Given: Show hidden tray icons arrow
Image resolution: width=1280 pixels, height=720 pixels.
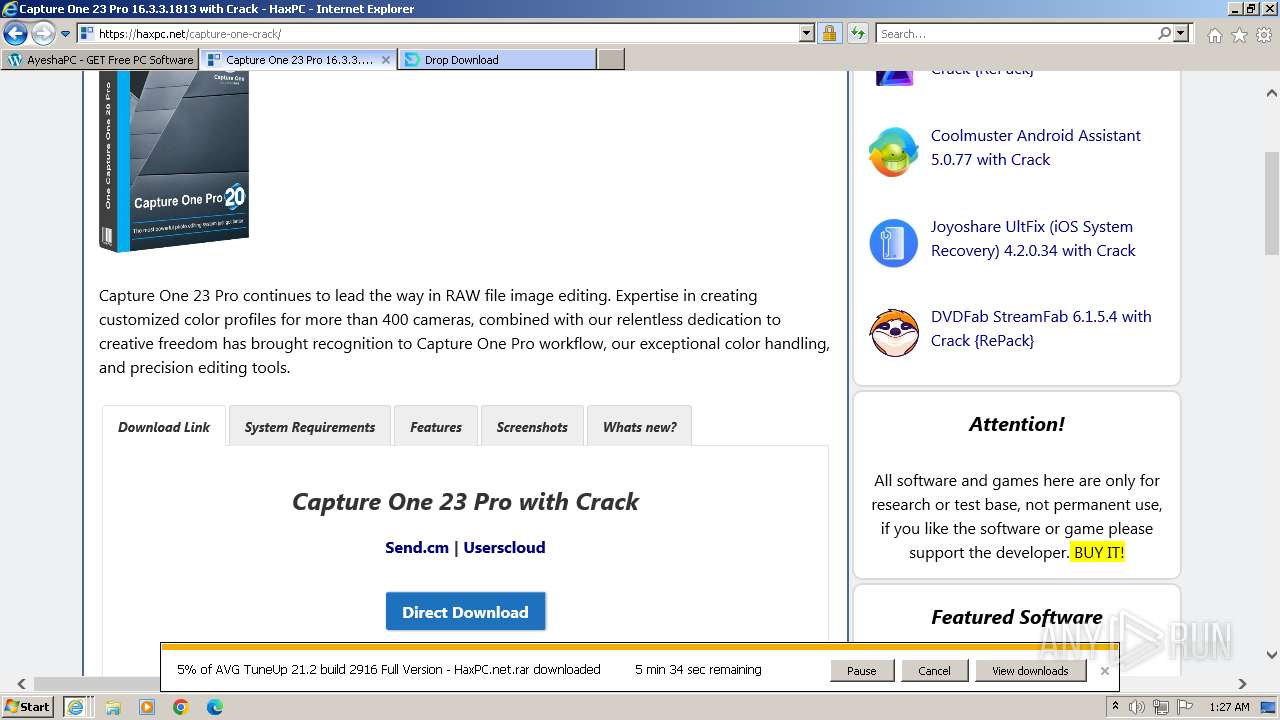Looking at the screenshot, I should (x=1115, y=707).
